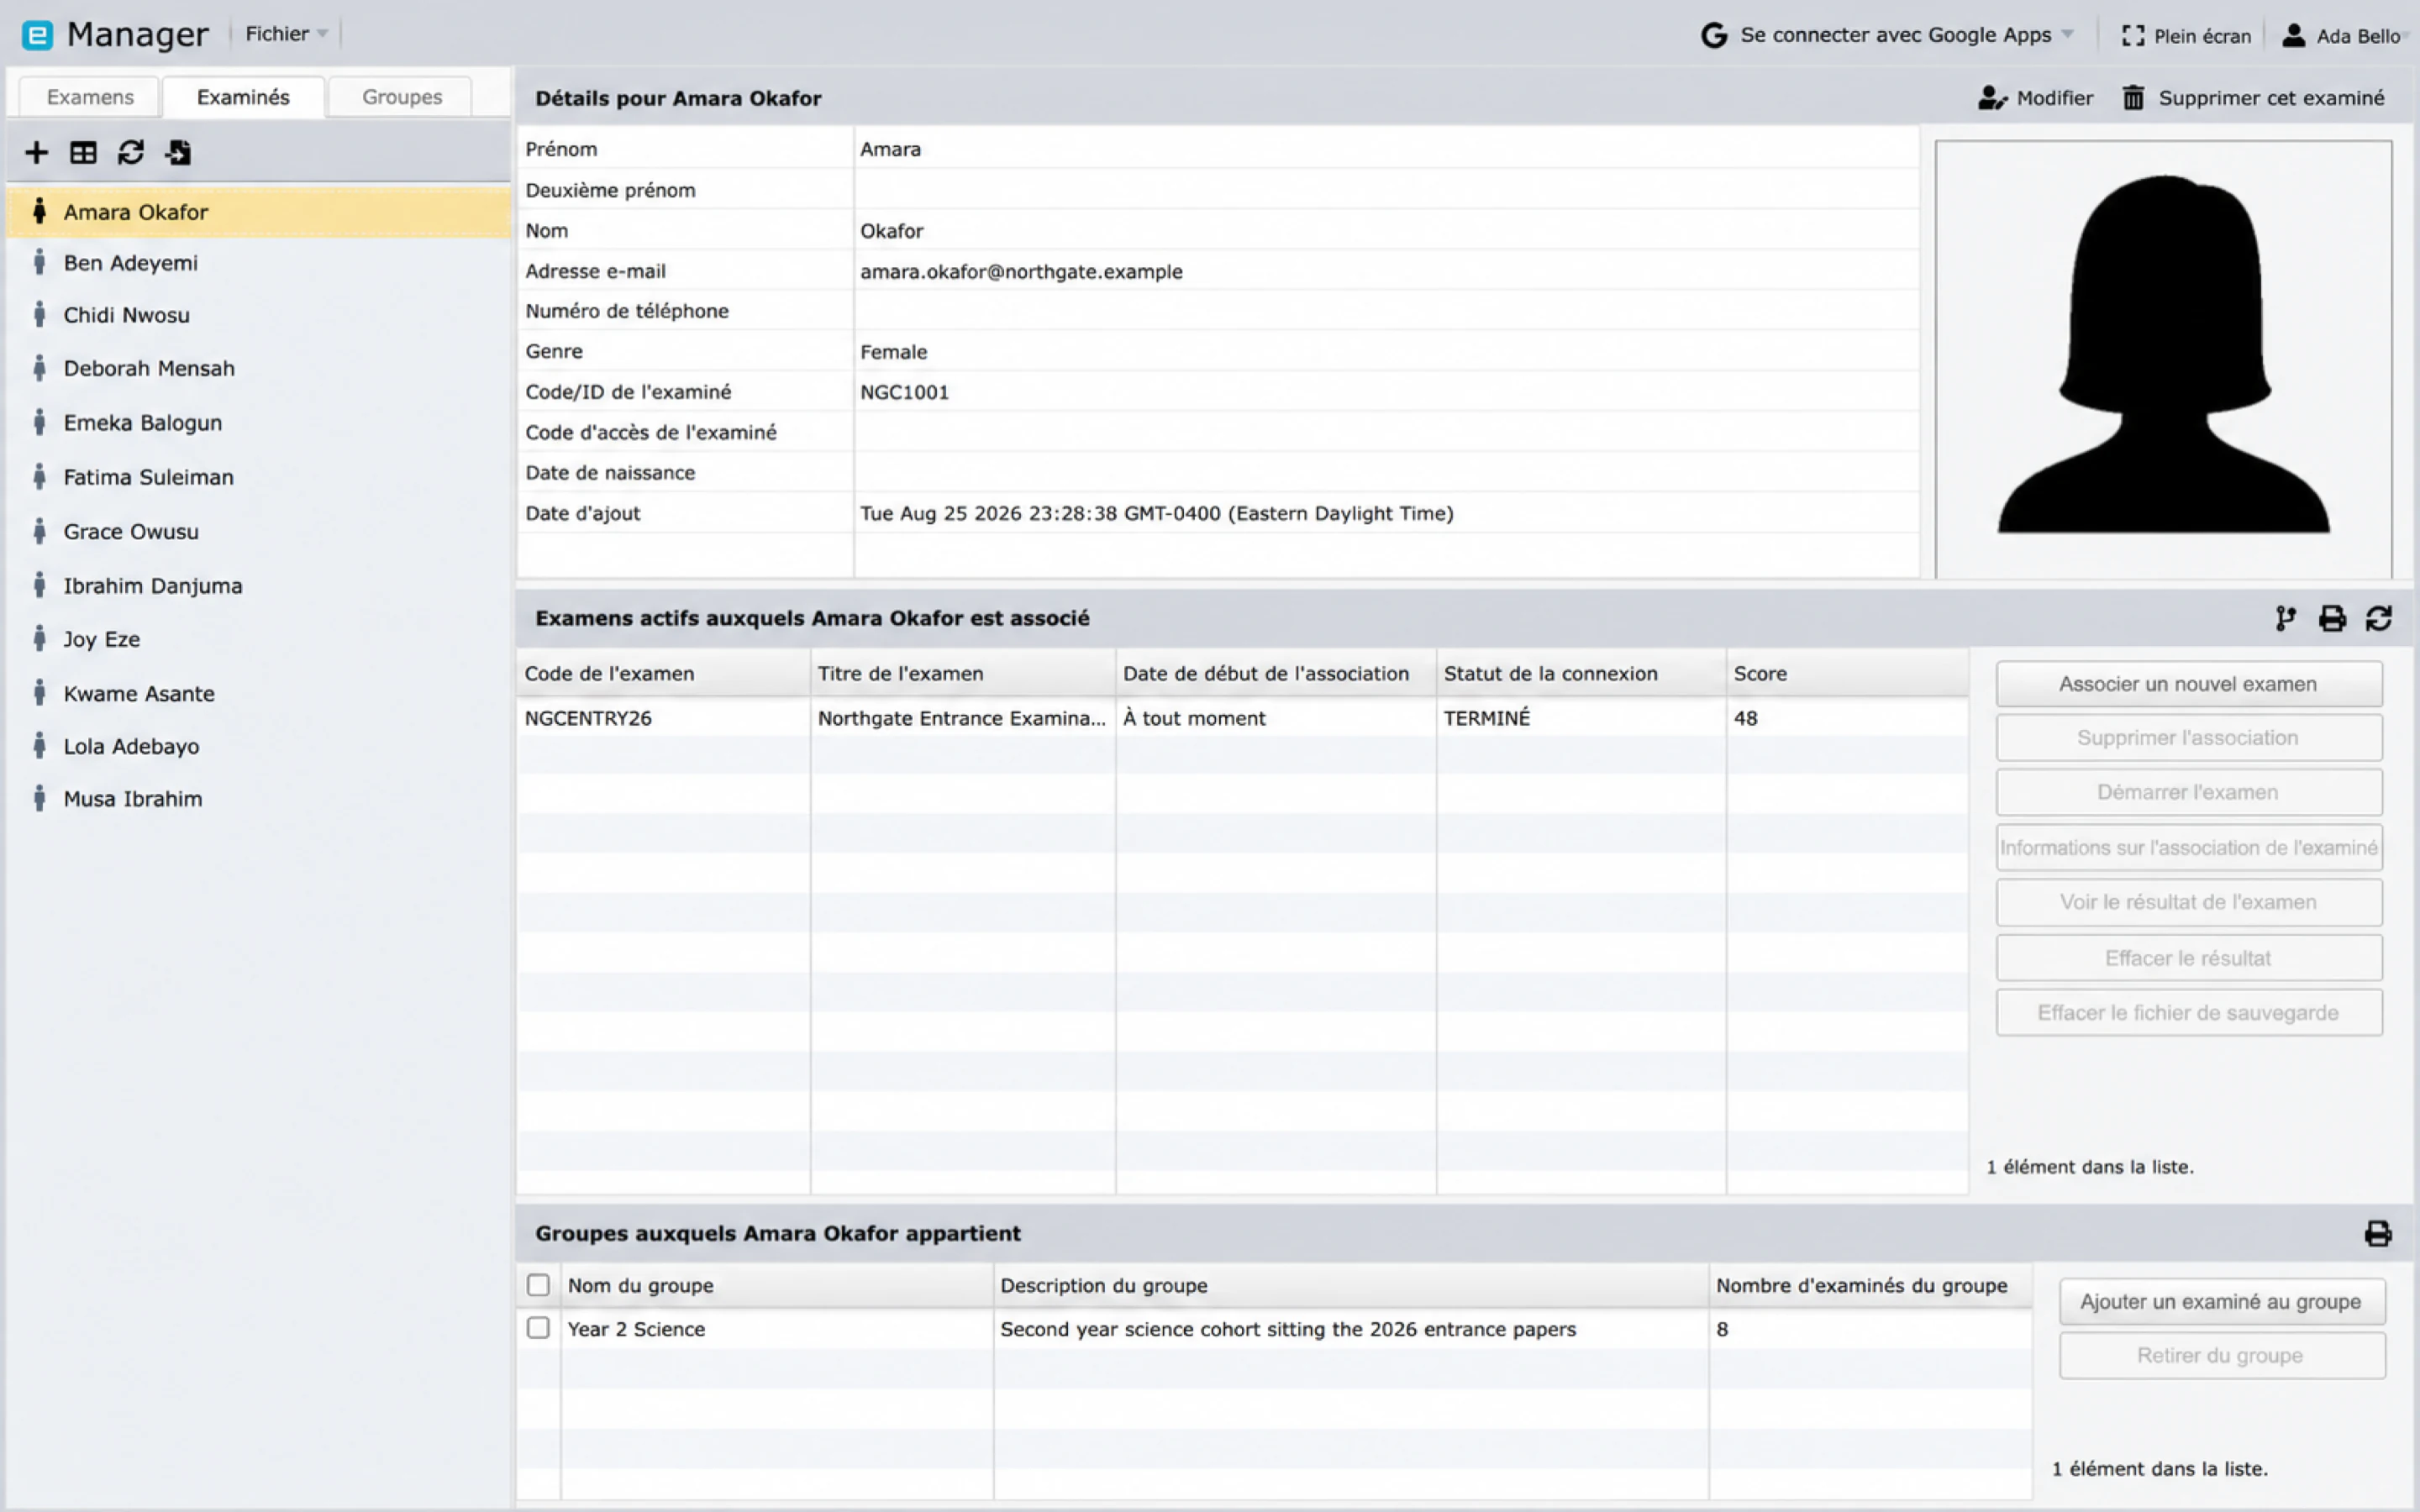
Task: Click the person icon beside Ben Adeyemi
Action: pyautogui.click(x=39, y=263)
